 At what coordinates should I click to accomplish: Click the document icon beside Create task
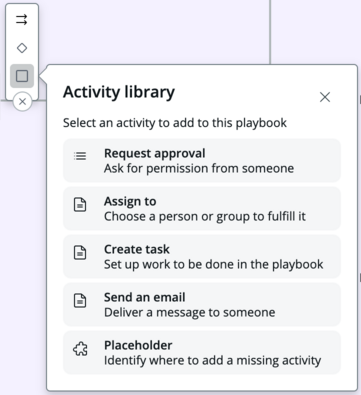[x=80, y=253]
